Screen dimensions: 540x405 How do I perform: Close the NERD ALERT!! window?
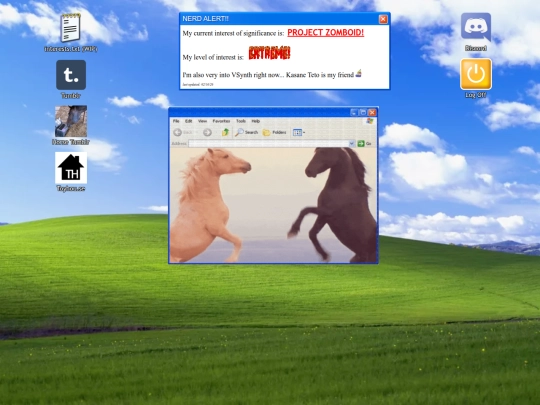tap(383, 19)
